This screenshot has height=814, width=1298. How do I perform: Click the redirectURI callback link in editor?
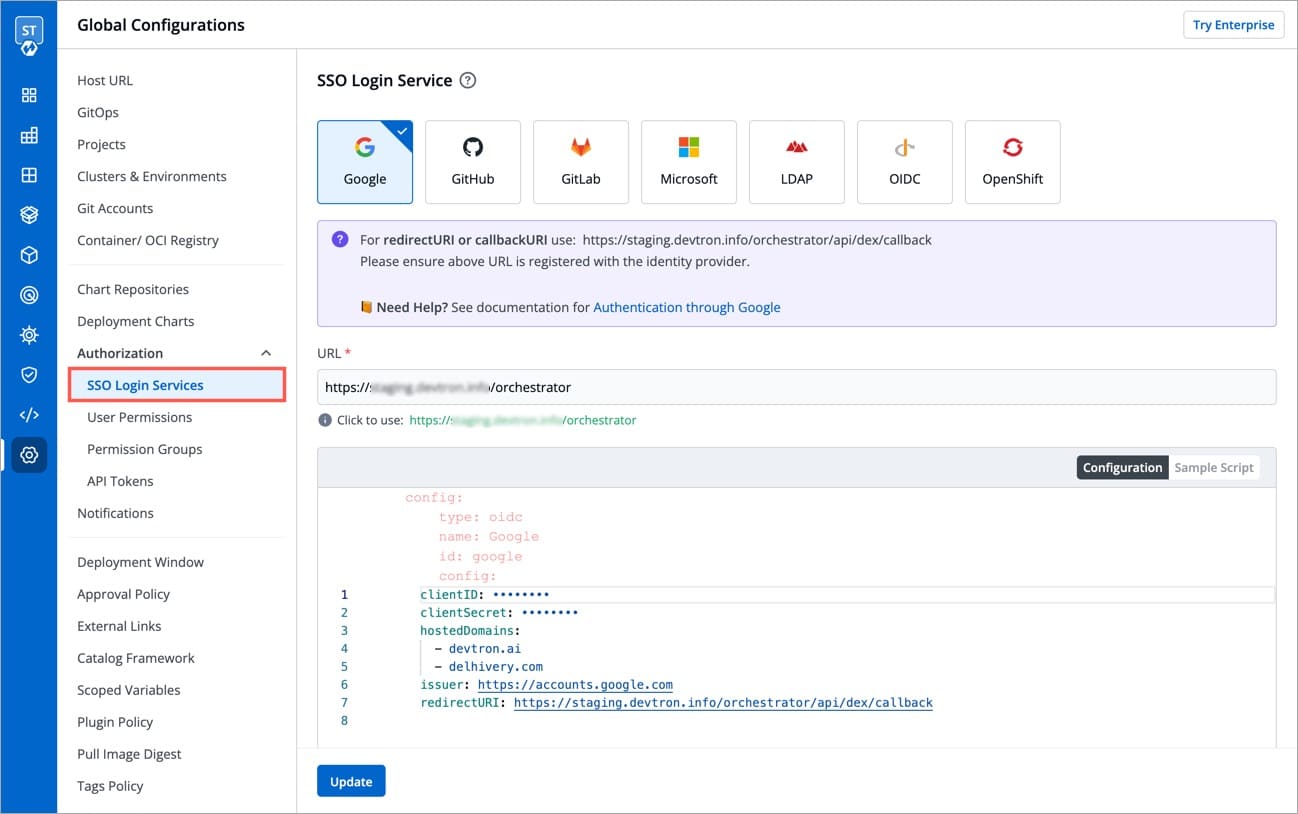pyautogui.click(x=723, y=703)
